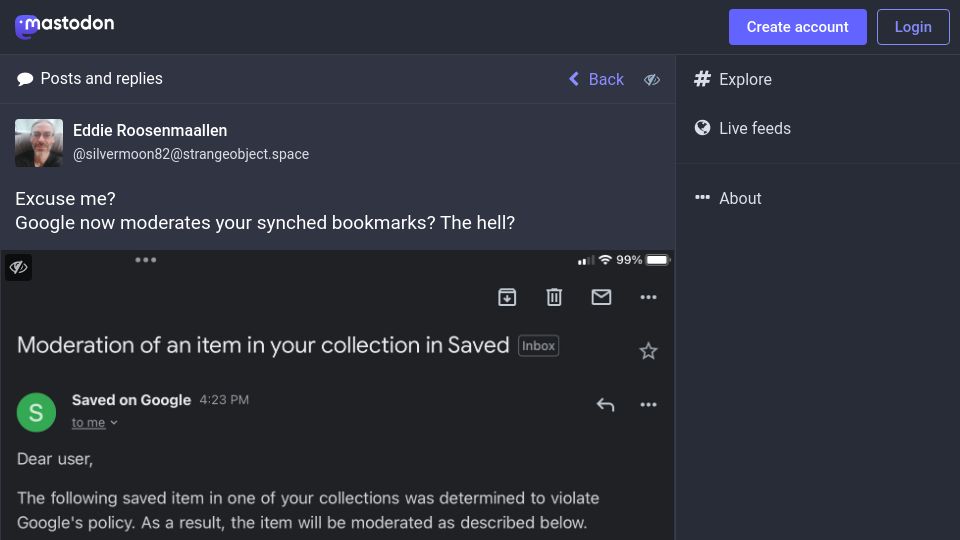The height and width of the screenshot is (540, 960).
Task: Click the email toolbar more options icon
Action: pyautogui.click(x=648, y=297)
